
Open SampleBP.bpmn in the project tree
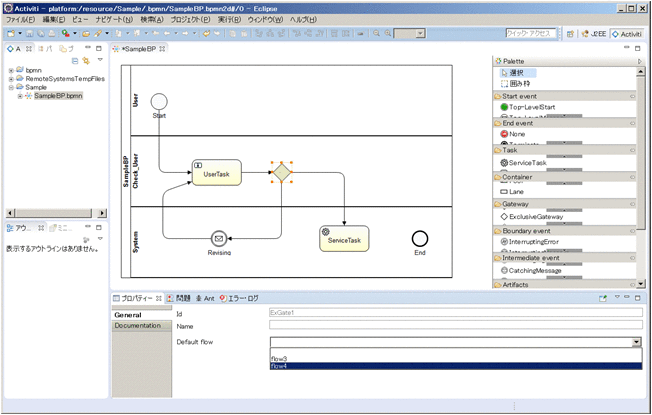[x=57, y=96]
